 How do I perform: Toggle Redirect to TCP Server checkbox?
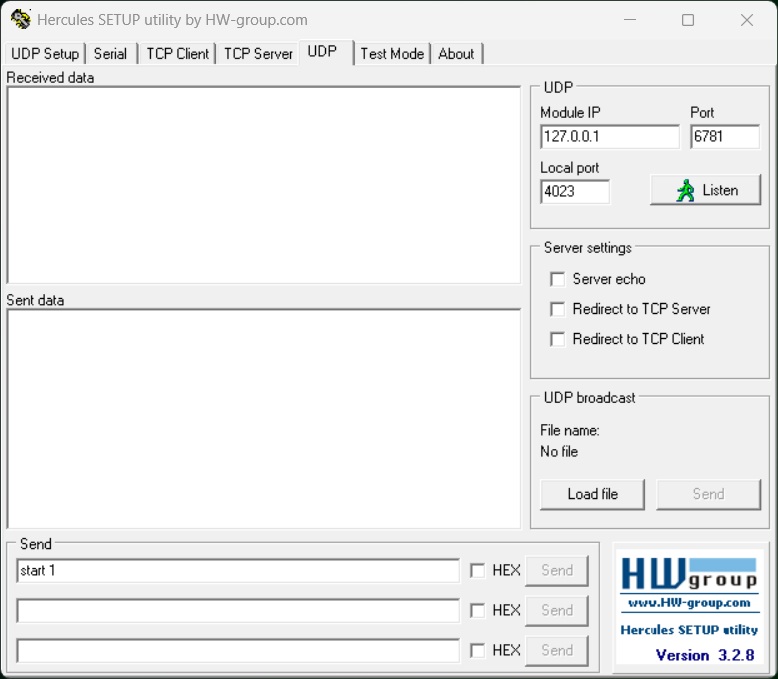coord(557,309)
